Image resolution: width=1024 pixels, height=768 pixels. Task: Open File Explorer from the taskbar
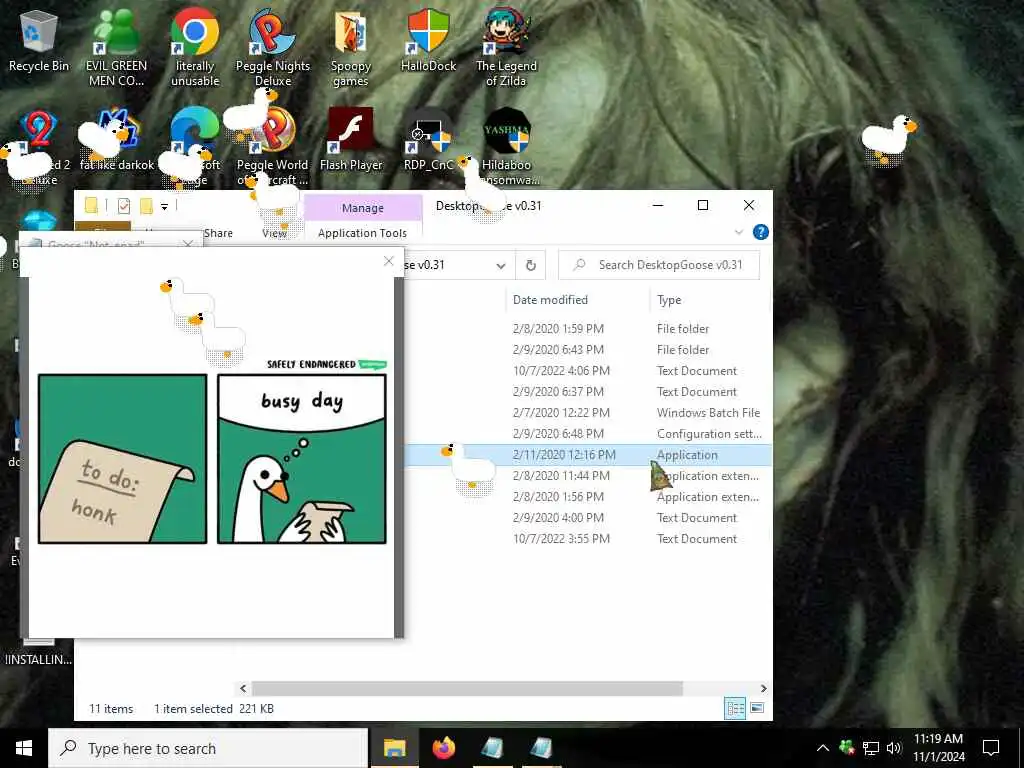click(394, 748)
